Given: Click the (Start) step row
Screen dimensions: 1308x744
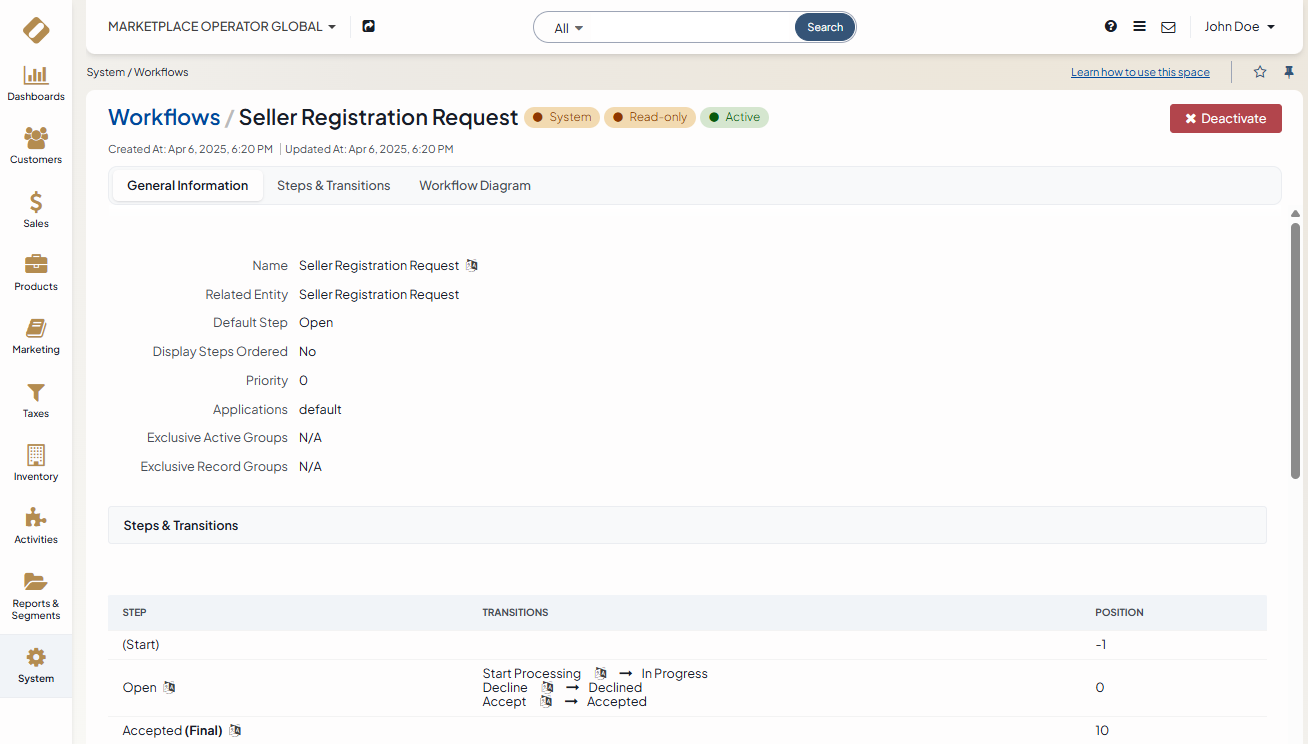Looking at the screenshot, I should pyautogui.click(x=687, y=645).
